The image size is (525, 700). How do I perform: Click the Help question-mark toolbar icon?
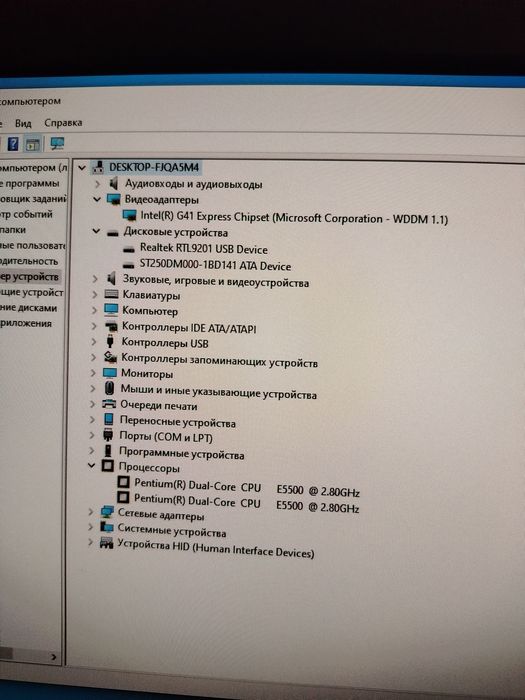13,144
